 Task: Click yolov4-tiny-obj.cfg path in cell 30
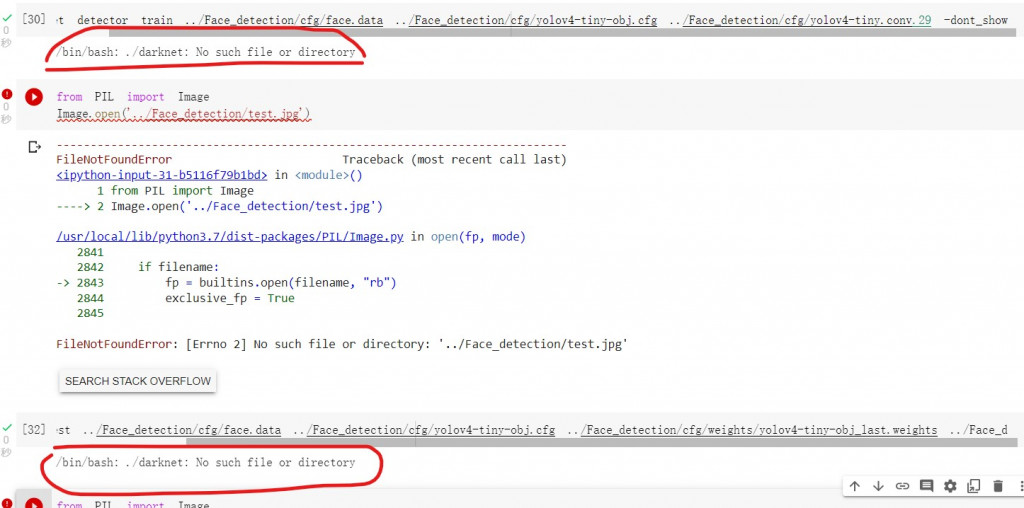[526, 20]
